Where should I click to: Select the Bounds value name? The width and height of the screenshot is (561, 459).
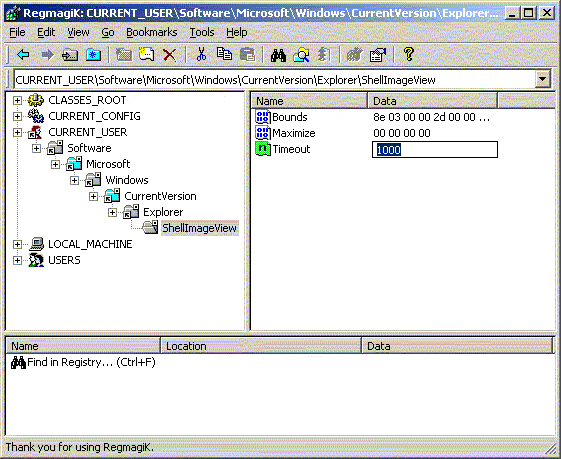coord(290,117)
